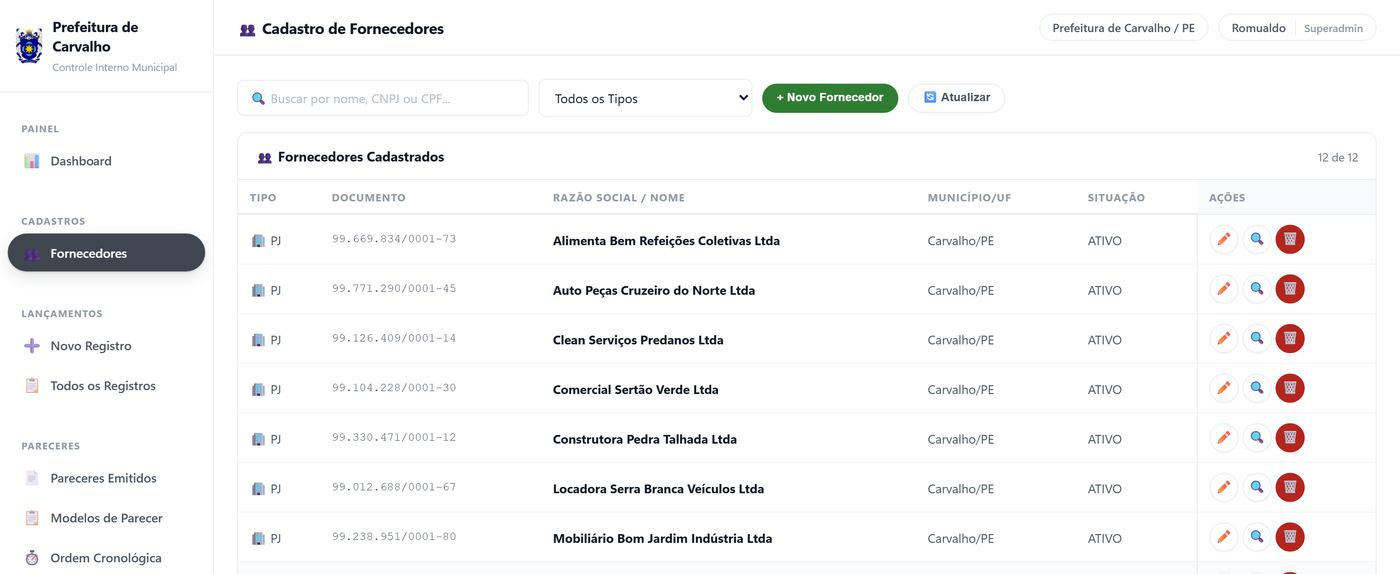
Task: Open the Romualdo Superadmin user menu
Action: point(1297,28)
